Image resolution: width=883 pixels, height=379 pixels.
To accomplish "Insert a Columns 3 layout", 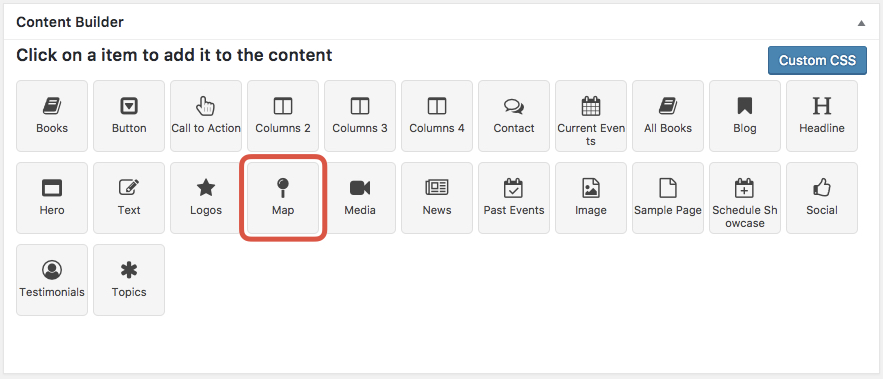I will click(x=360, y=116).
